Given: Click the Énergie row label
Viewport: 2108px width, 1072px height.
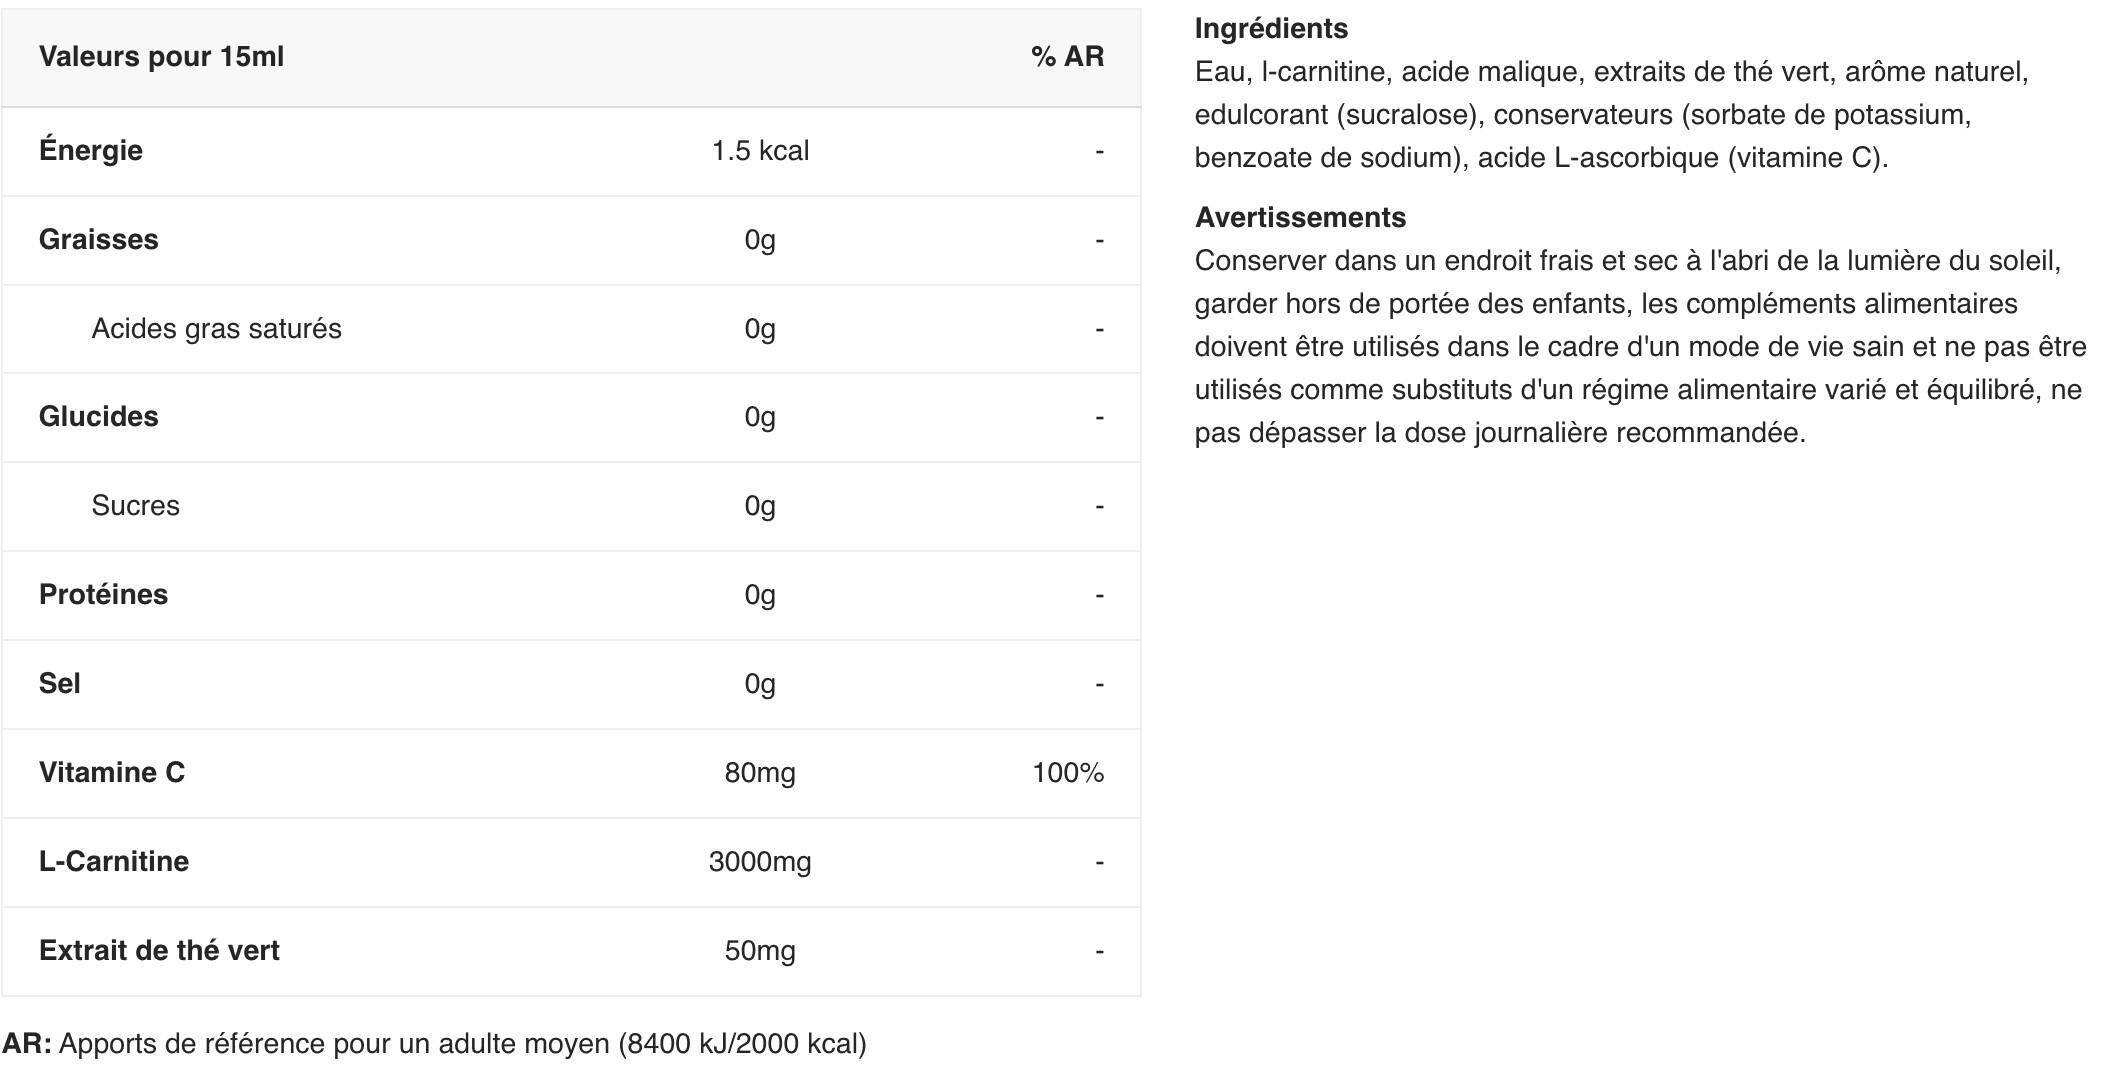Looking at the screenshot, I should [x=91, y=151].
